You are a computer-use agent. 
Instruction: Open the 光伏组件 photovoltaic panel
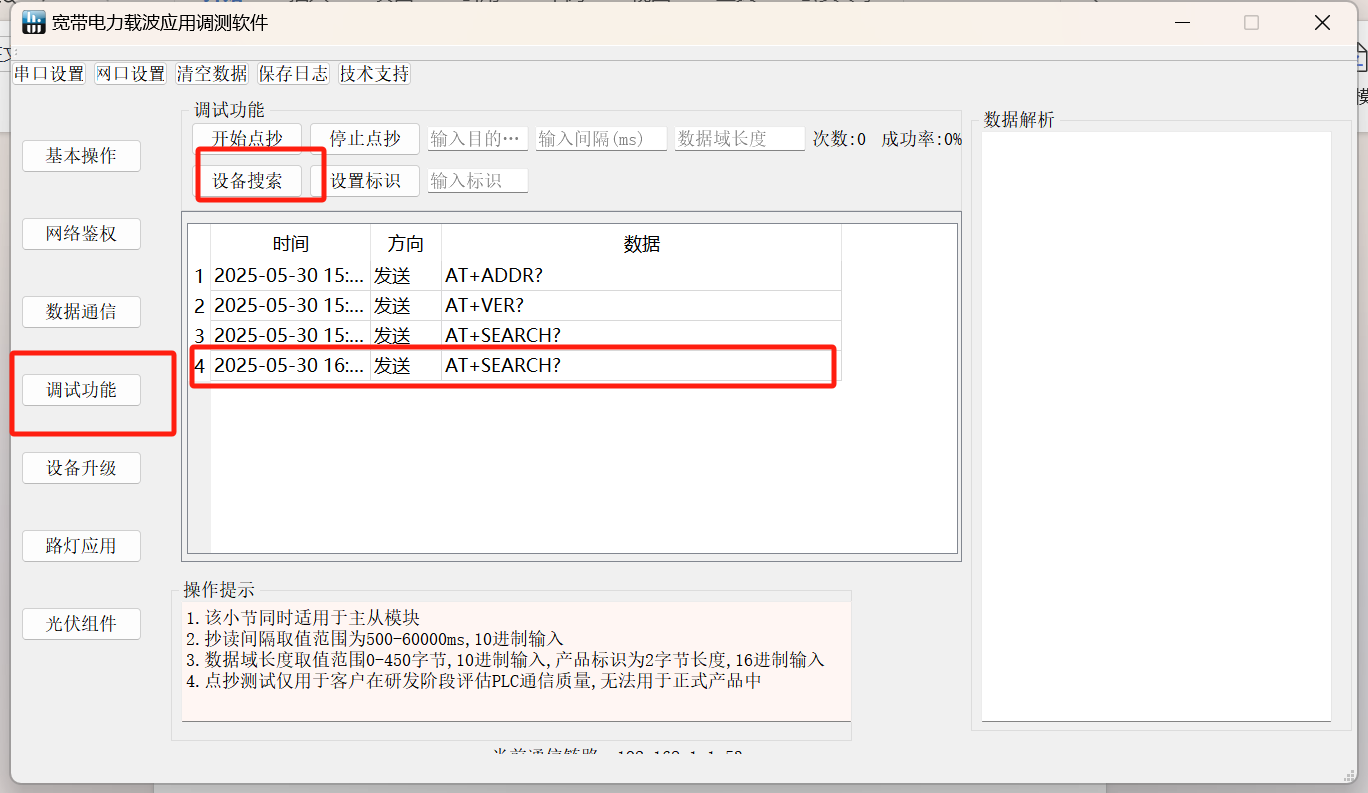tap(81, 623)
